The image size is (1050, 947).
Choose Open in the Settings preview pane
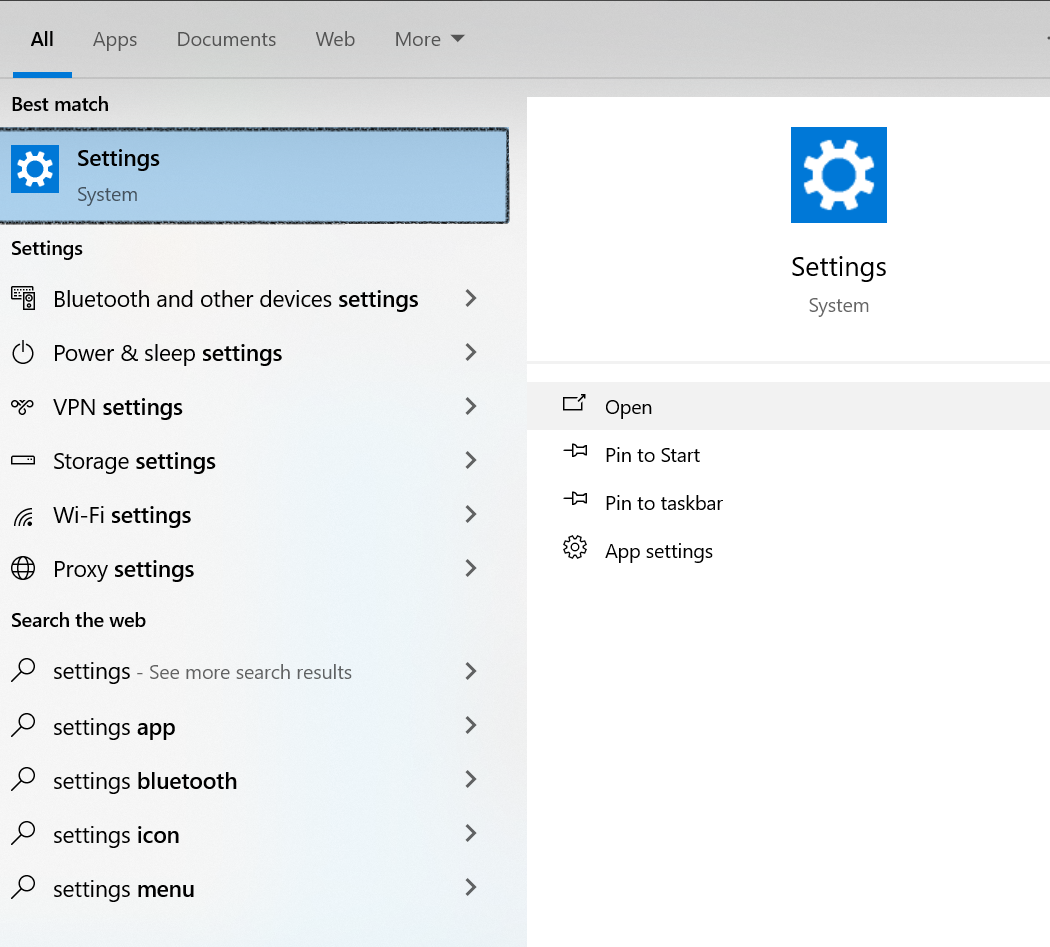click(x=788, y=406)
